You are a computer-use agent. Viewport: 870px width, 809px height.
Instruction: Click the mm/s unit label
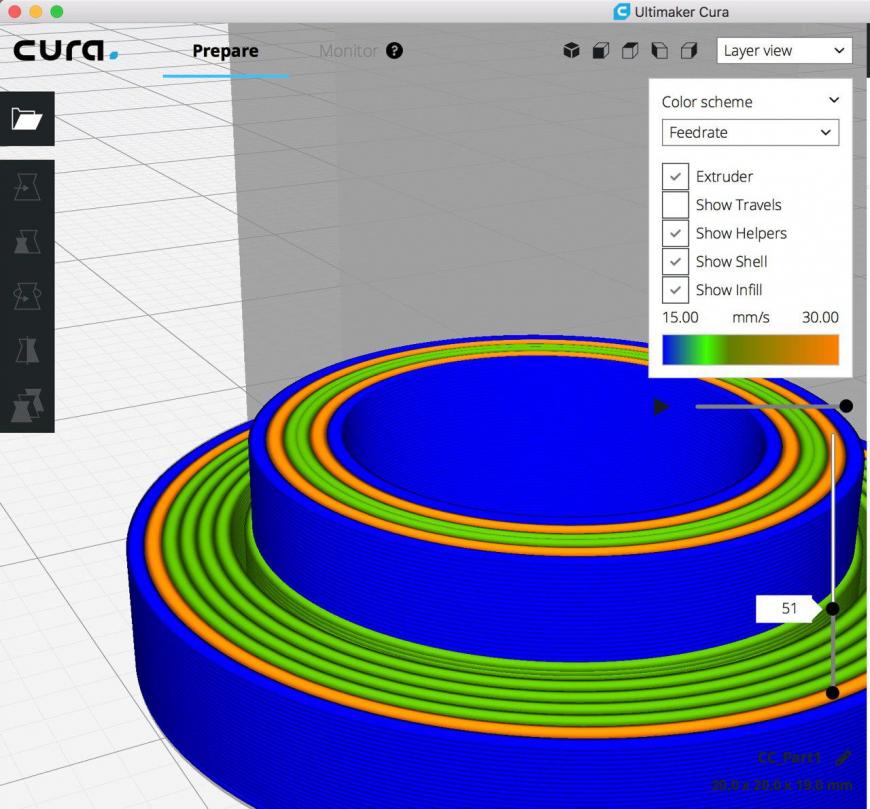(x=750, y=317)
